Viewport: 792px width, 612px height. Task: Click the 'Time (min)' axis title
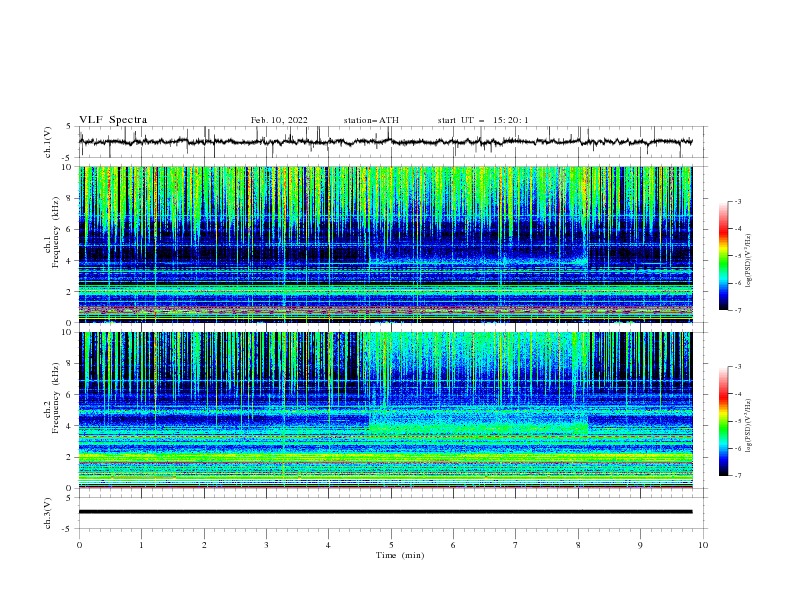400,555
